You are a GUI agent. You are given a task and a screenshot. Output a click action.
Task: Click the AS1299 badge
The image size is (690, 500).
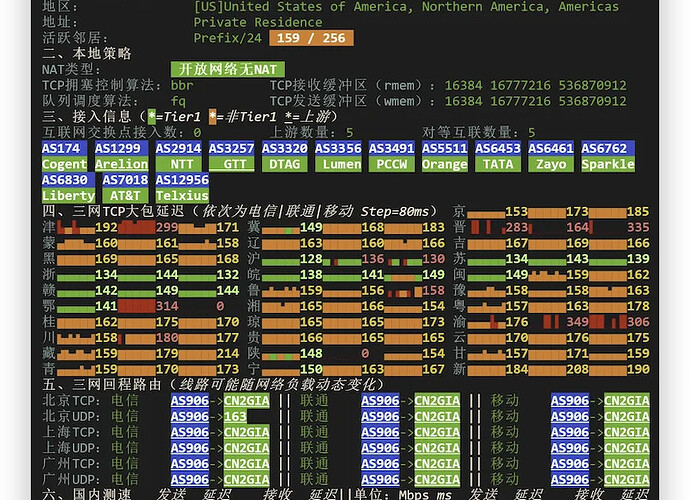pyautogui.click(x=121, y=148)
